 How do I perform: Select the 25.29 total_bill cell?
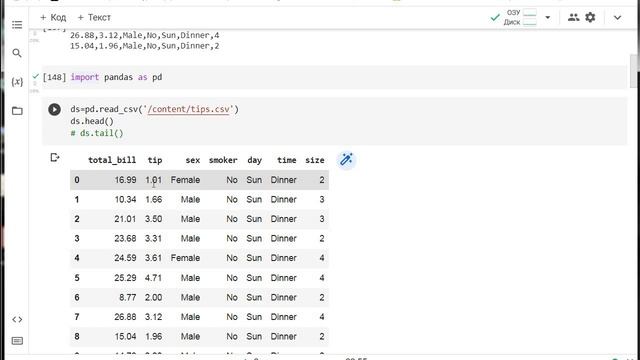point(125,278)
